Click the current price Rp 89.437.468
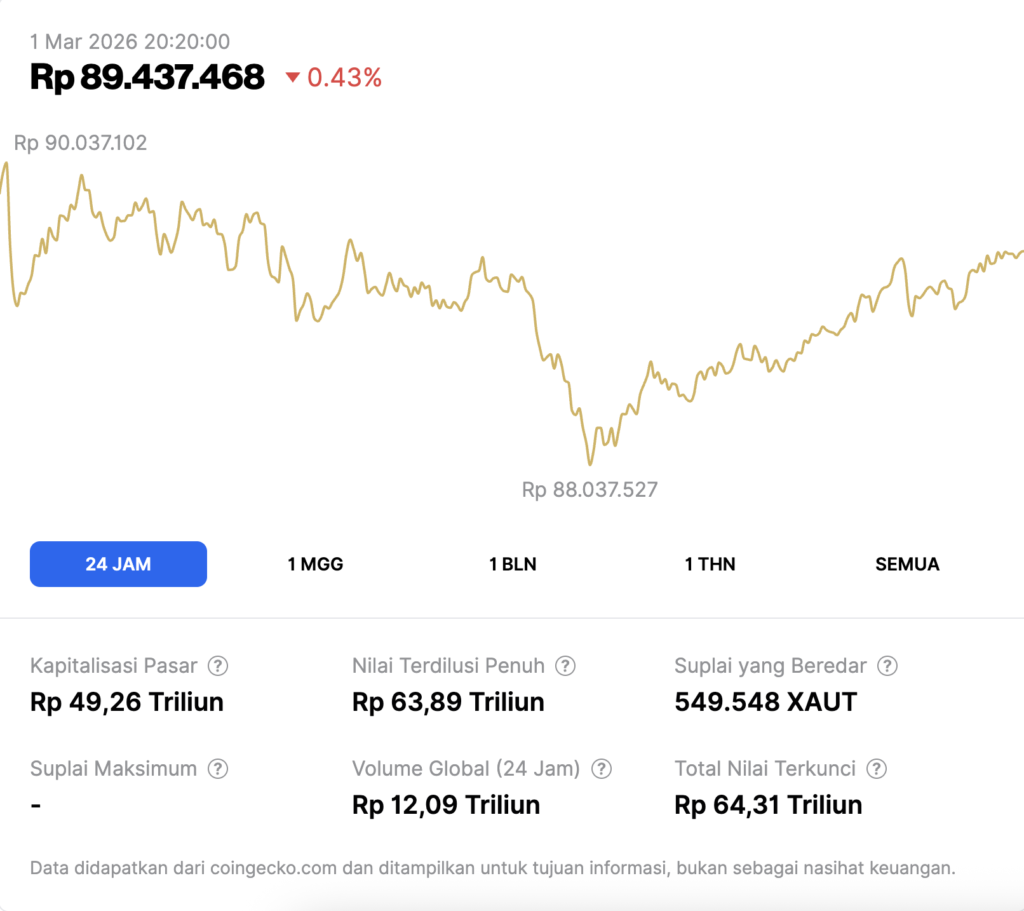Screen dimensions: 1024x911 (147, 77)
